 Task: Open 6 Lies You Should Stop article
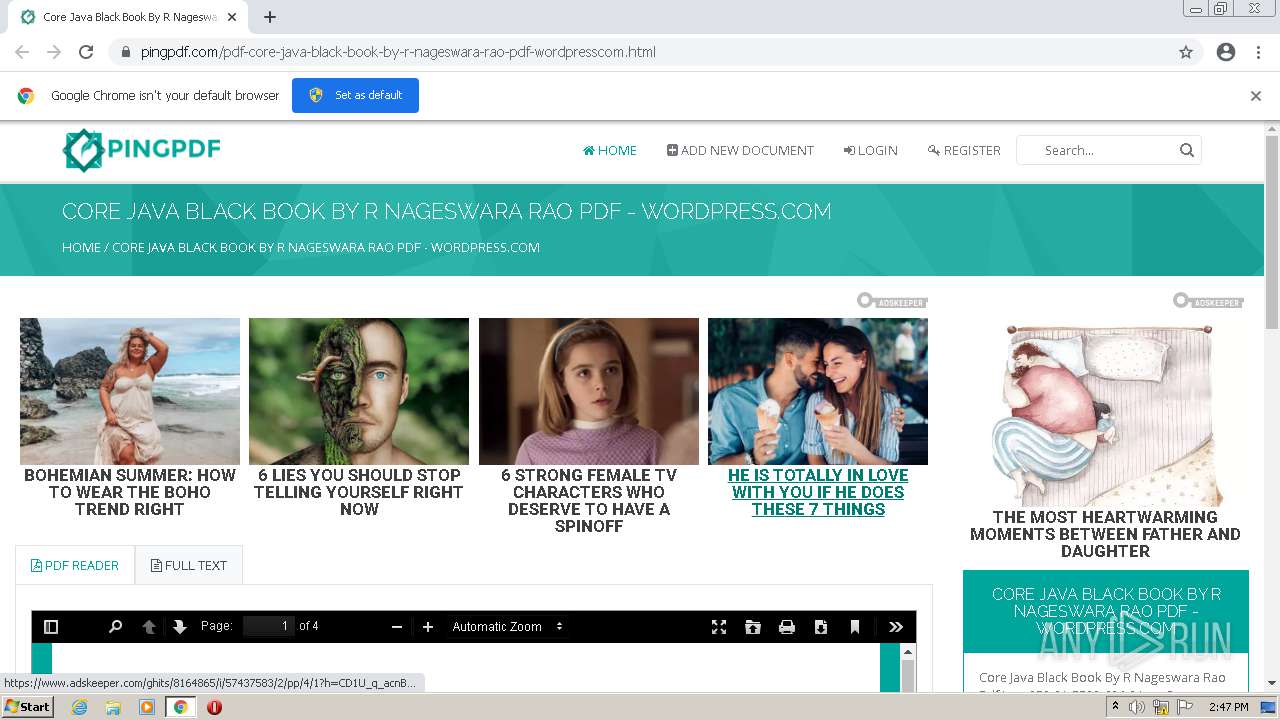[359, 492]
